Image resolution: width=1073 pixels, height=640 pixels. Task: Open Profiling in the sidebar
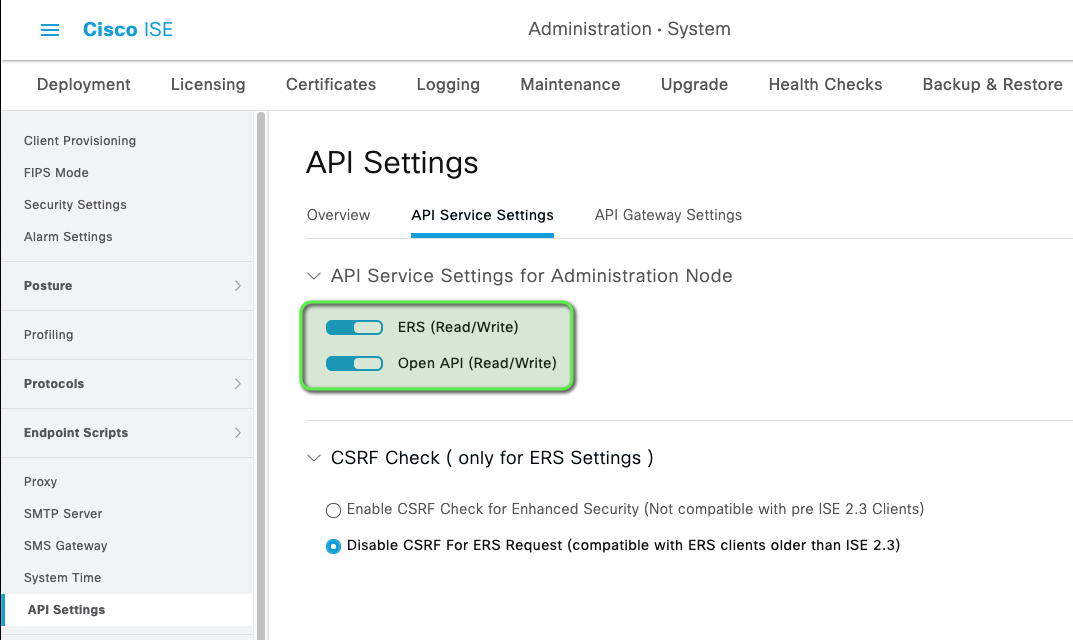49,335
